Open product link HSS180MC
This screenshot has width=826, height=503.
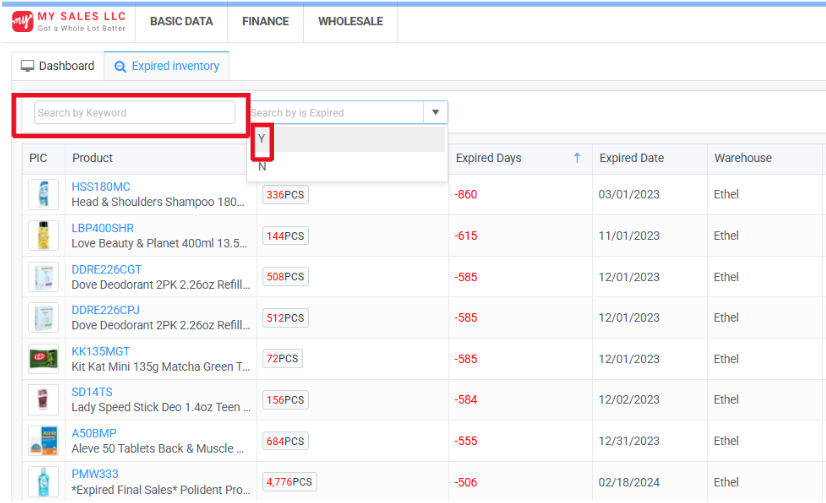pyautogui.click(x=101, y=187)
